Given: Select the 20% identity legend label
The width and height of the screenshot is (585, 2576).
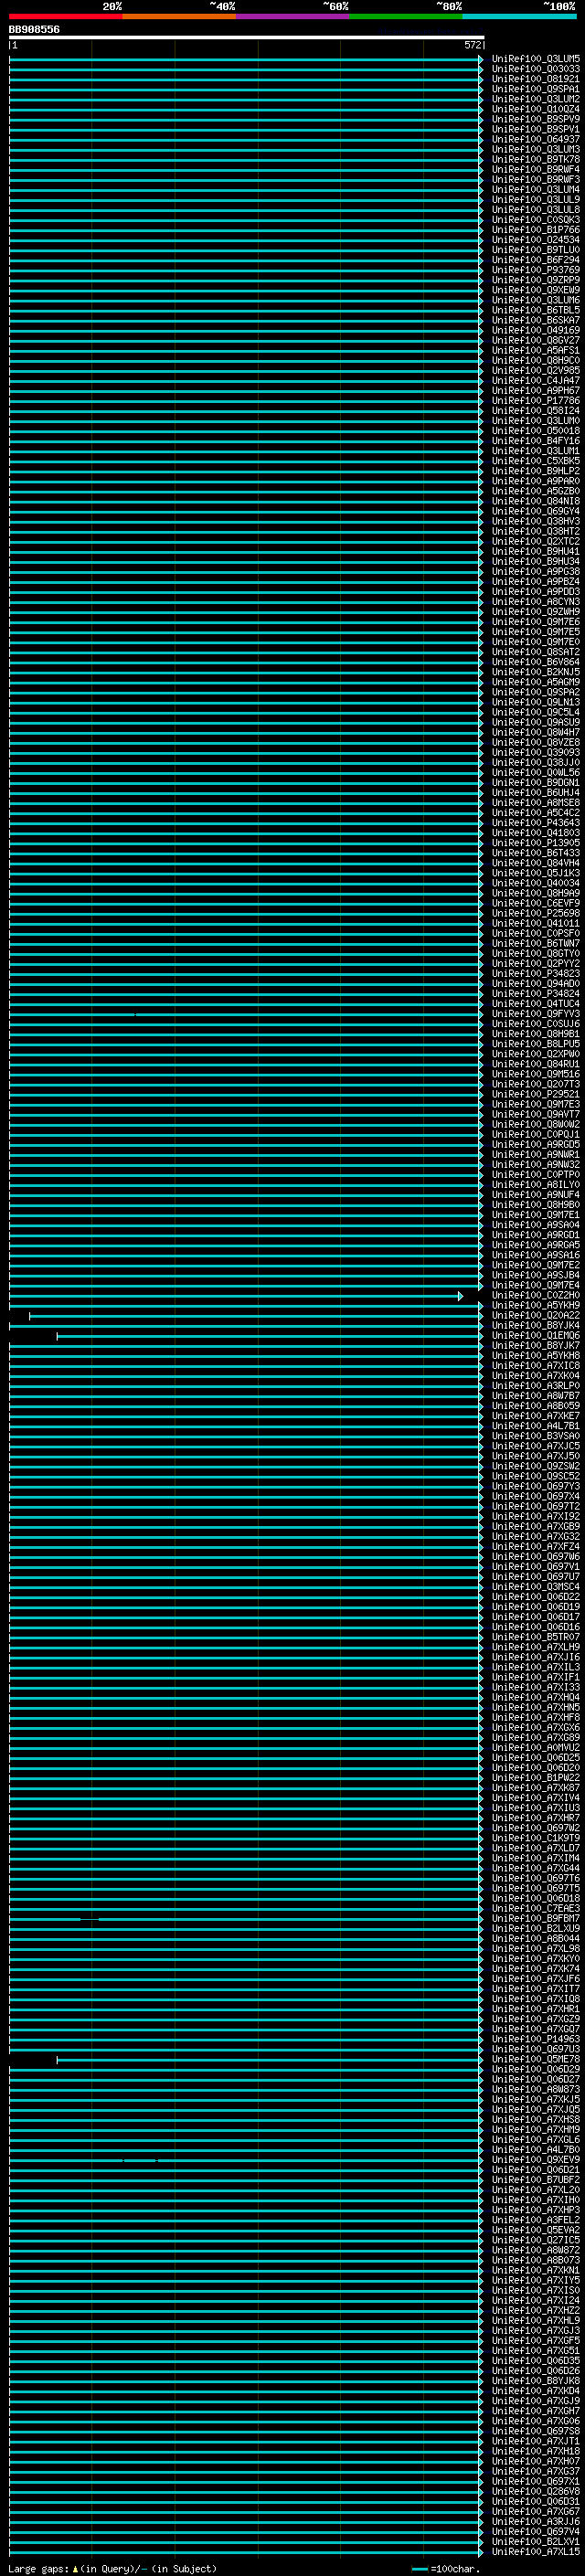Looking at the screenshot, I should pyautogui.click(x=112, y=6).
